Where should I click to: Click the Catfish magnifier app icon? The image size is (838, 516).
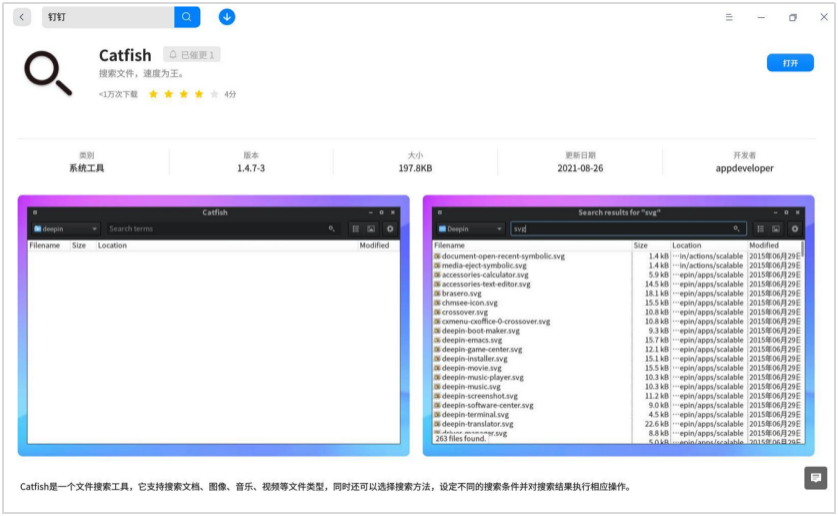49,73
